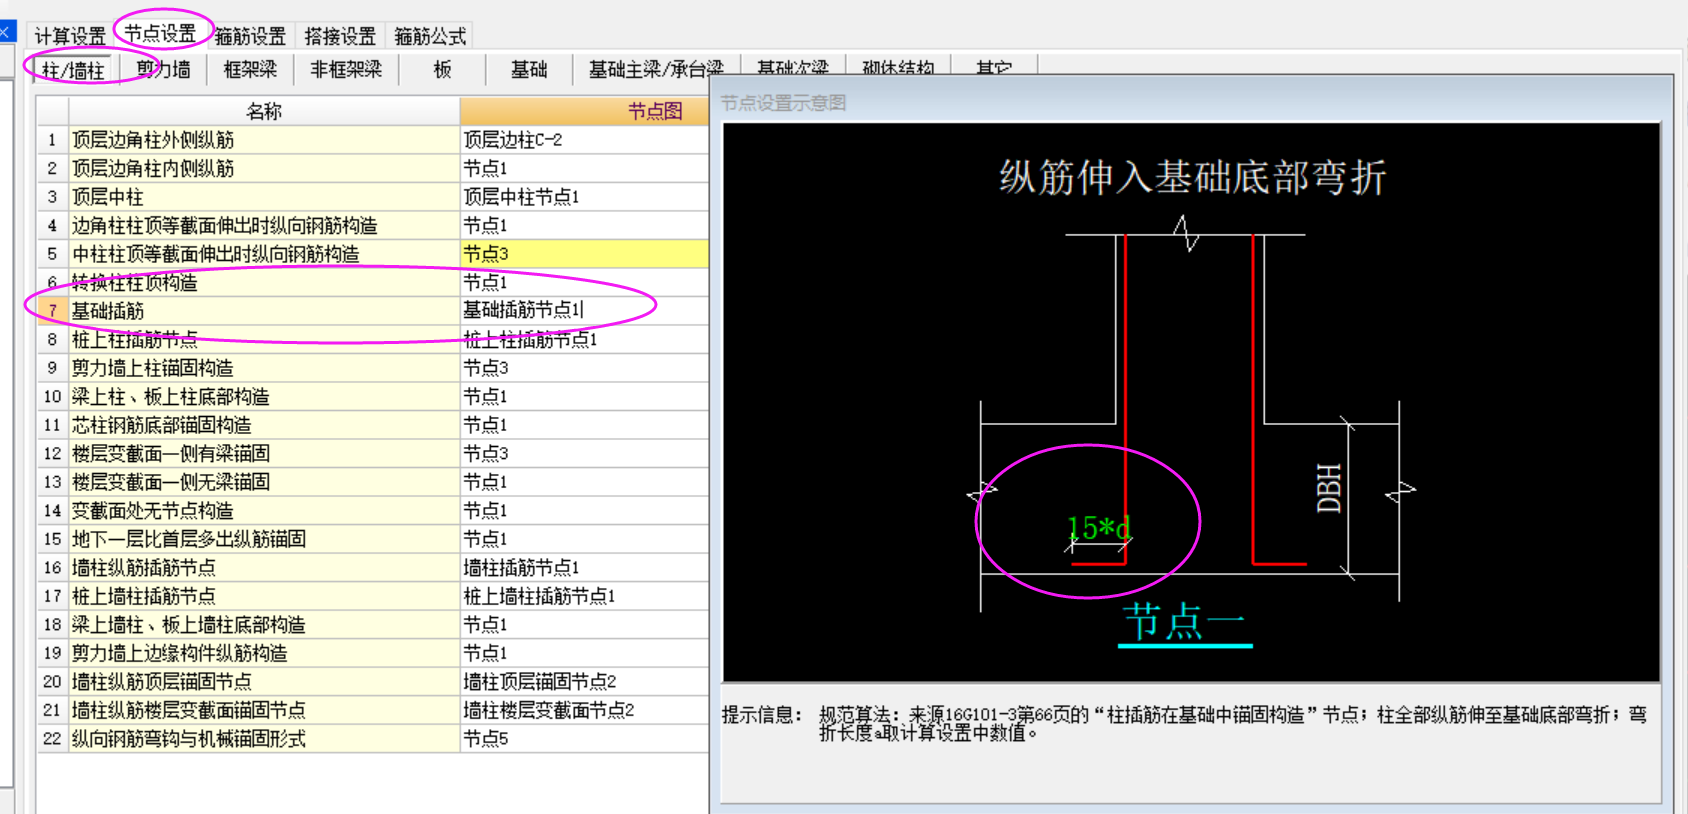The image size is (1688, 814).
Task: Select row 剪力墙上柱锚固构造
Action: 264,368
